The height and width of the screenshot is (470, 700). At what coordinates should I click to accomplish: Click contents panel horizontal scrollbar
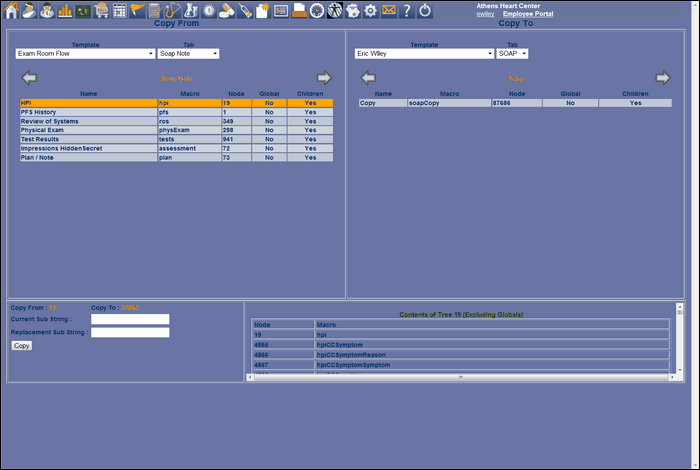[x=461, y=377]
